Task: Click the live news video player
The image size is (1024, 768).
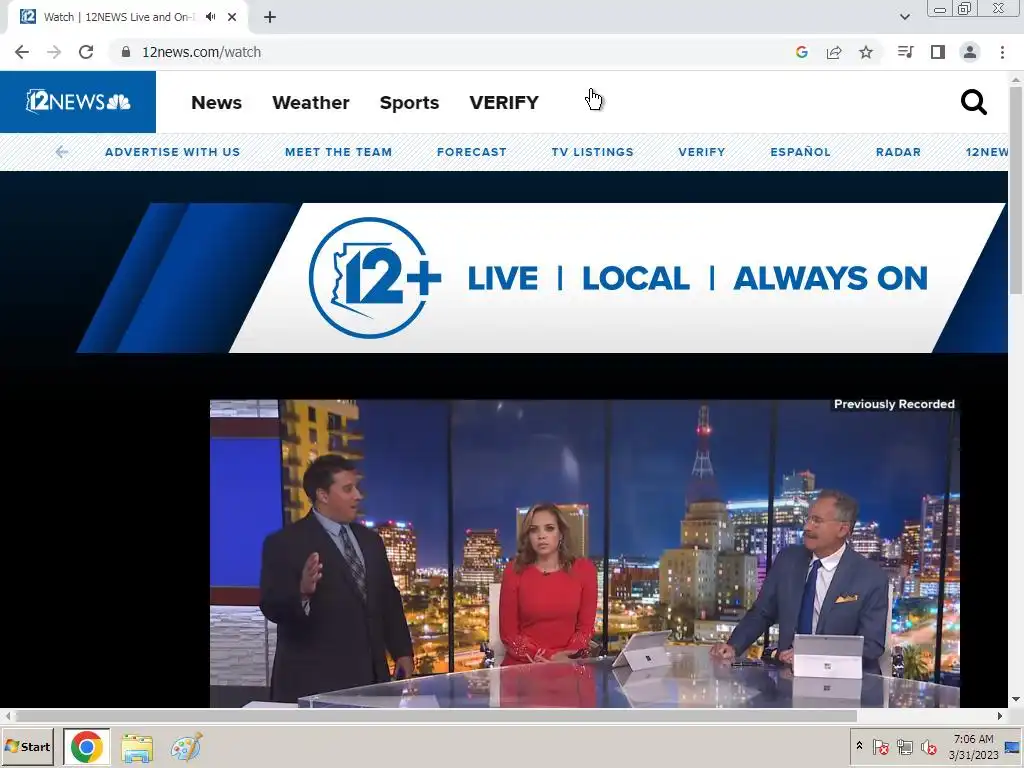Action: 584,553
